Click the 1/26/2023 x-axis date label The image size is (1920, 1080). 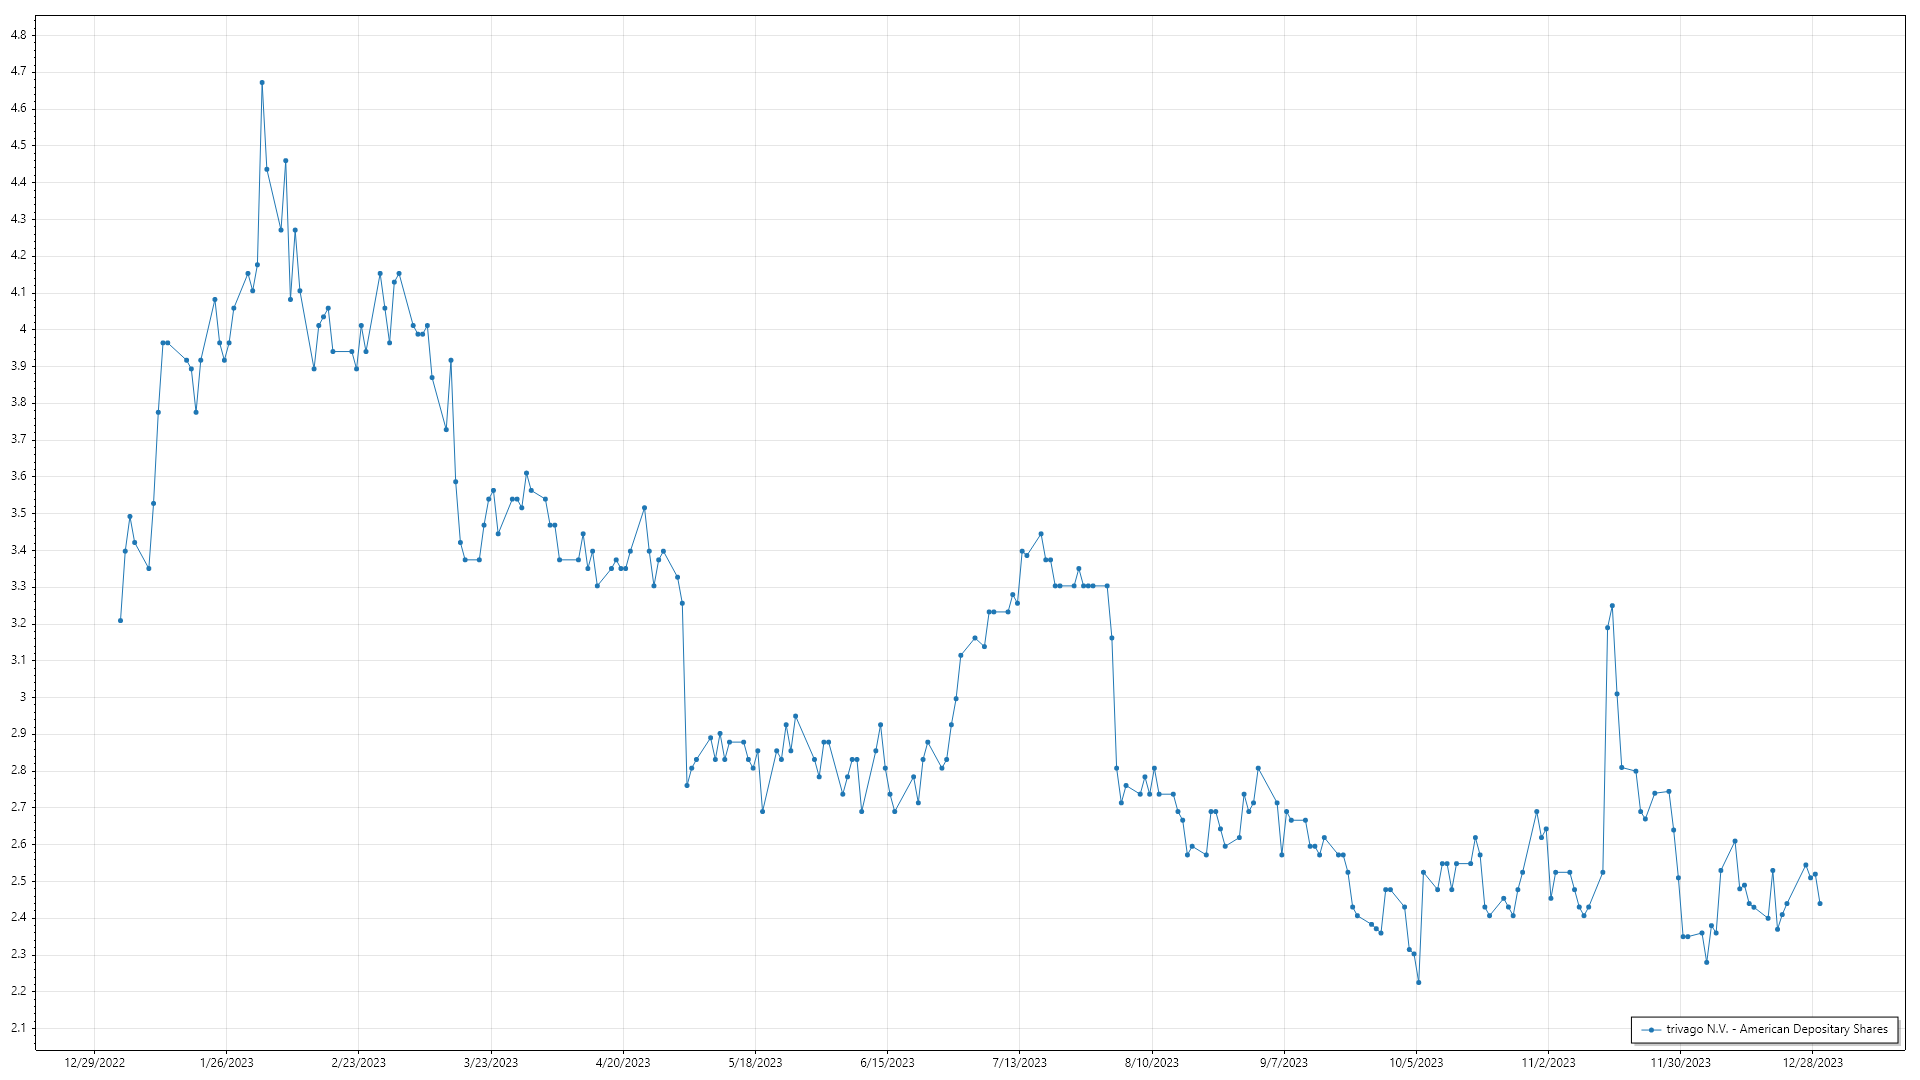226,1062
